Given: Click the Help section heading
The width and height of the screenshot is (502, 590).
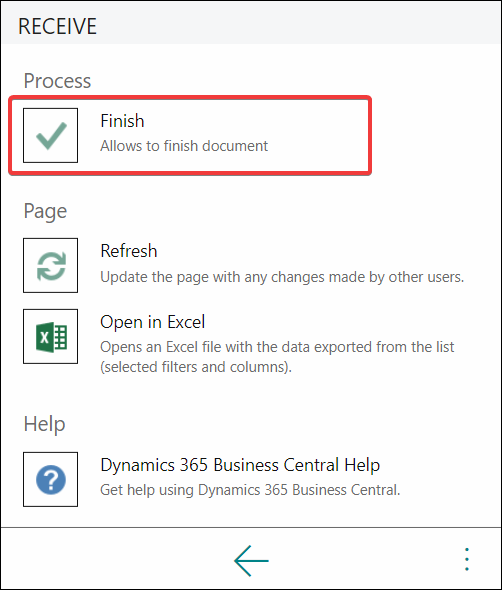Looking at the screenshot, I should point(44,424).
